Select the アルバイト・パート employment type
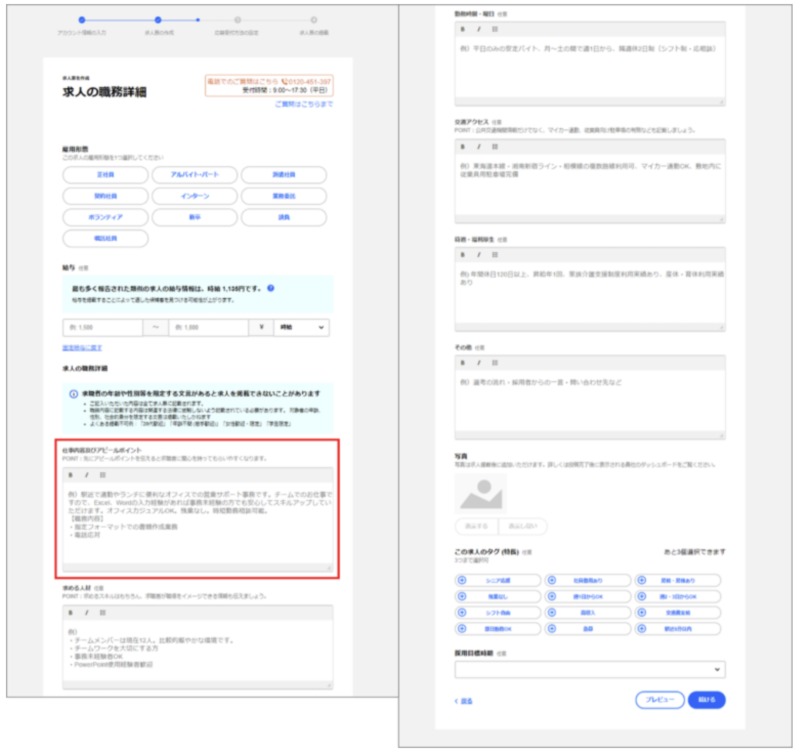This screenshot has width=800, height=752. click(x=194, y=174)
